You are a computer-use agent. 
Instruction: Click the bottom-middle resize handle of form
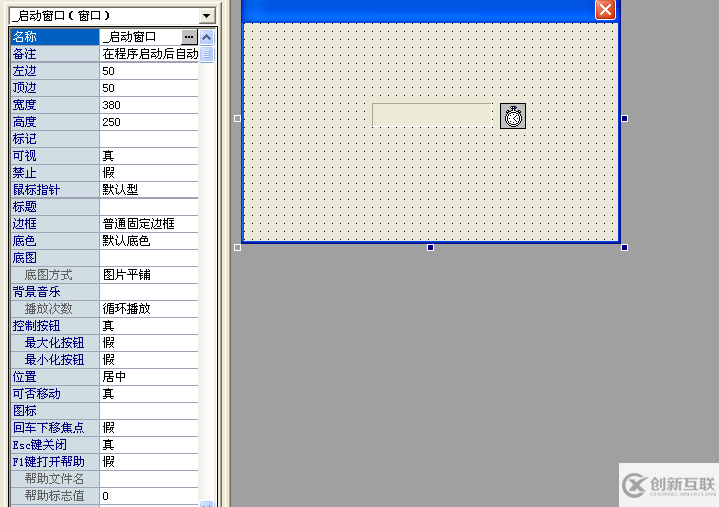coord(430,248)
